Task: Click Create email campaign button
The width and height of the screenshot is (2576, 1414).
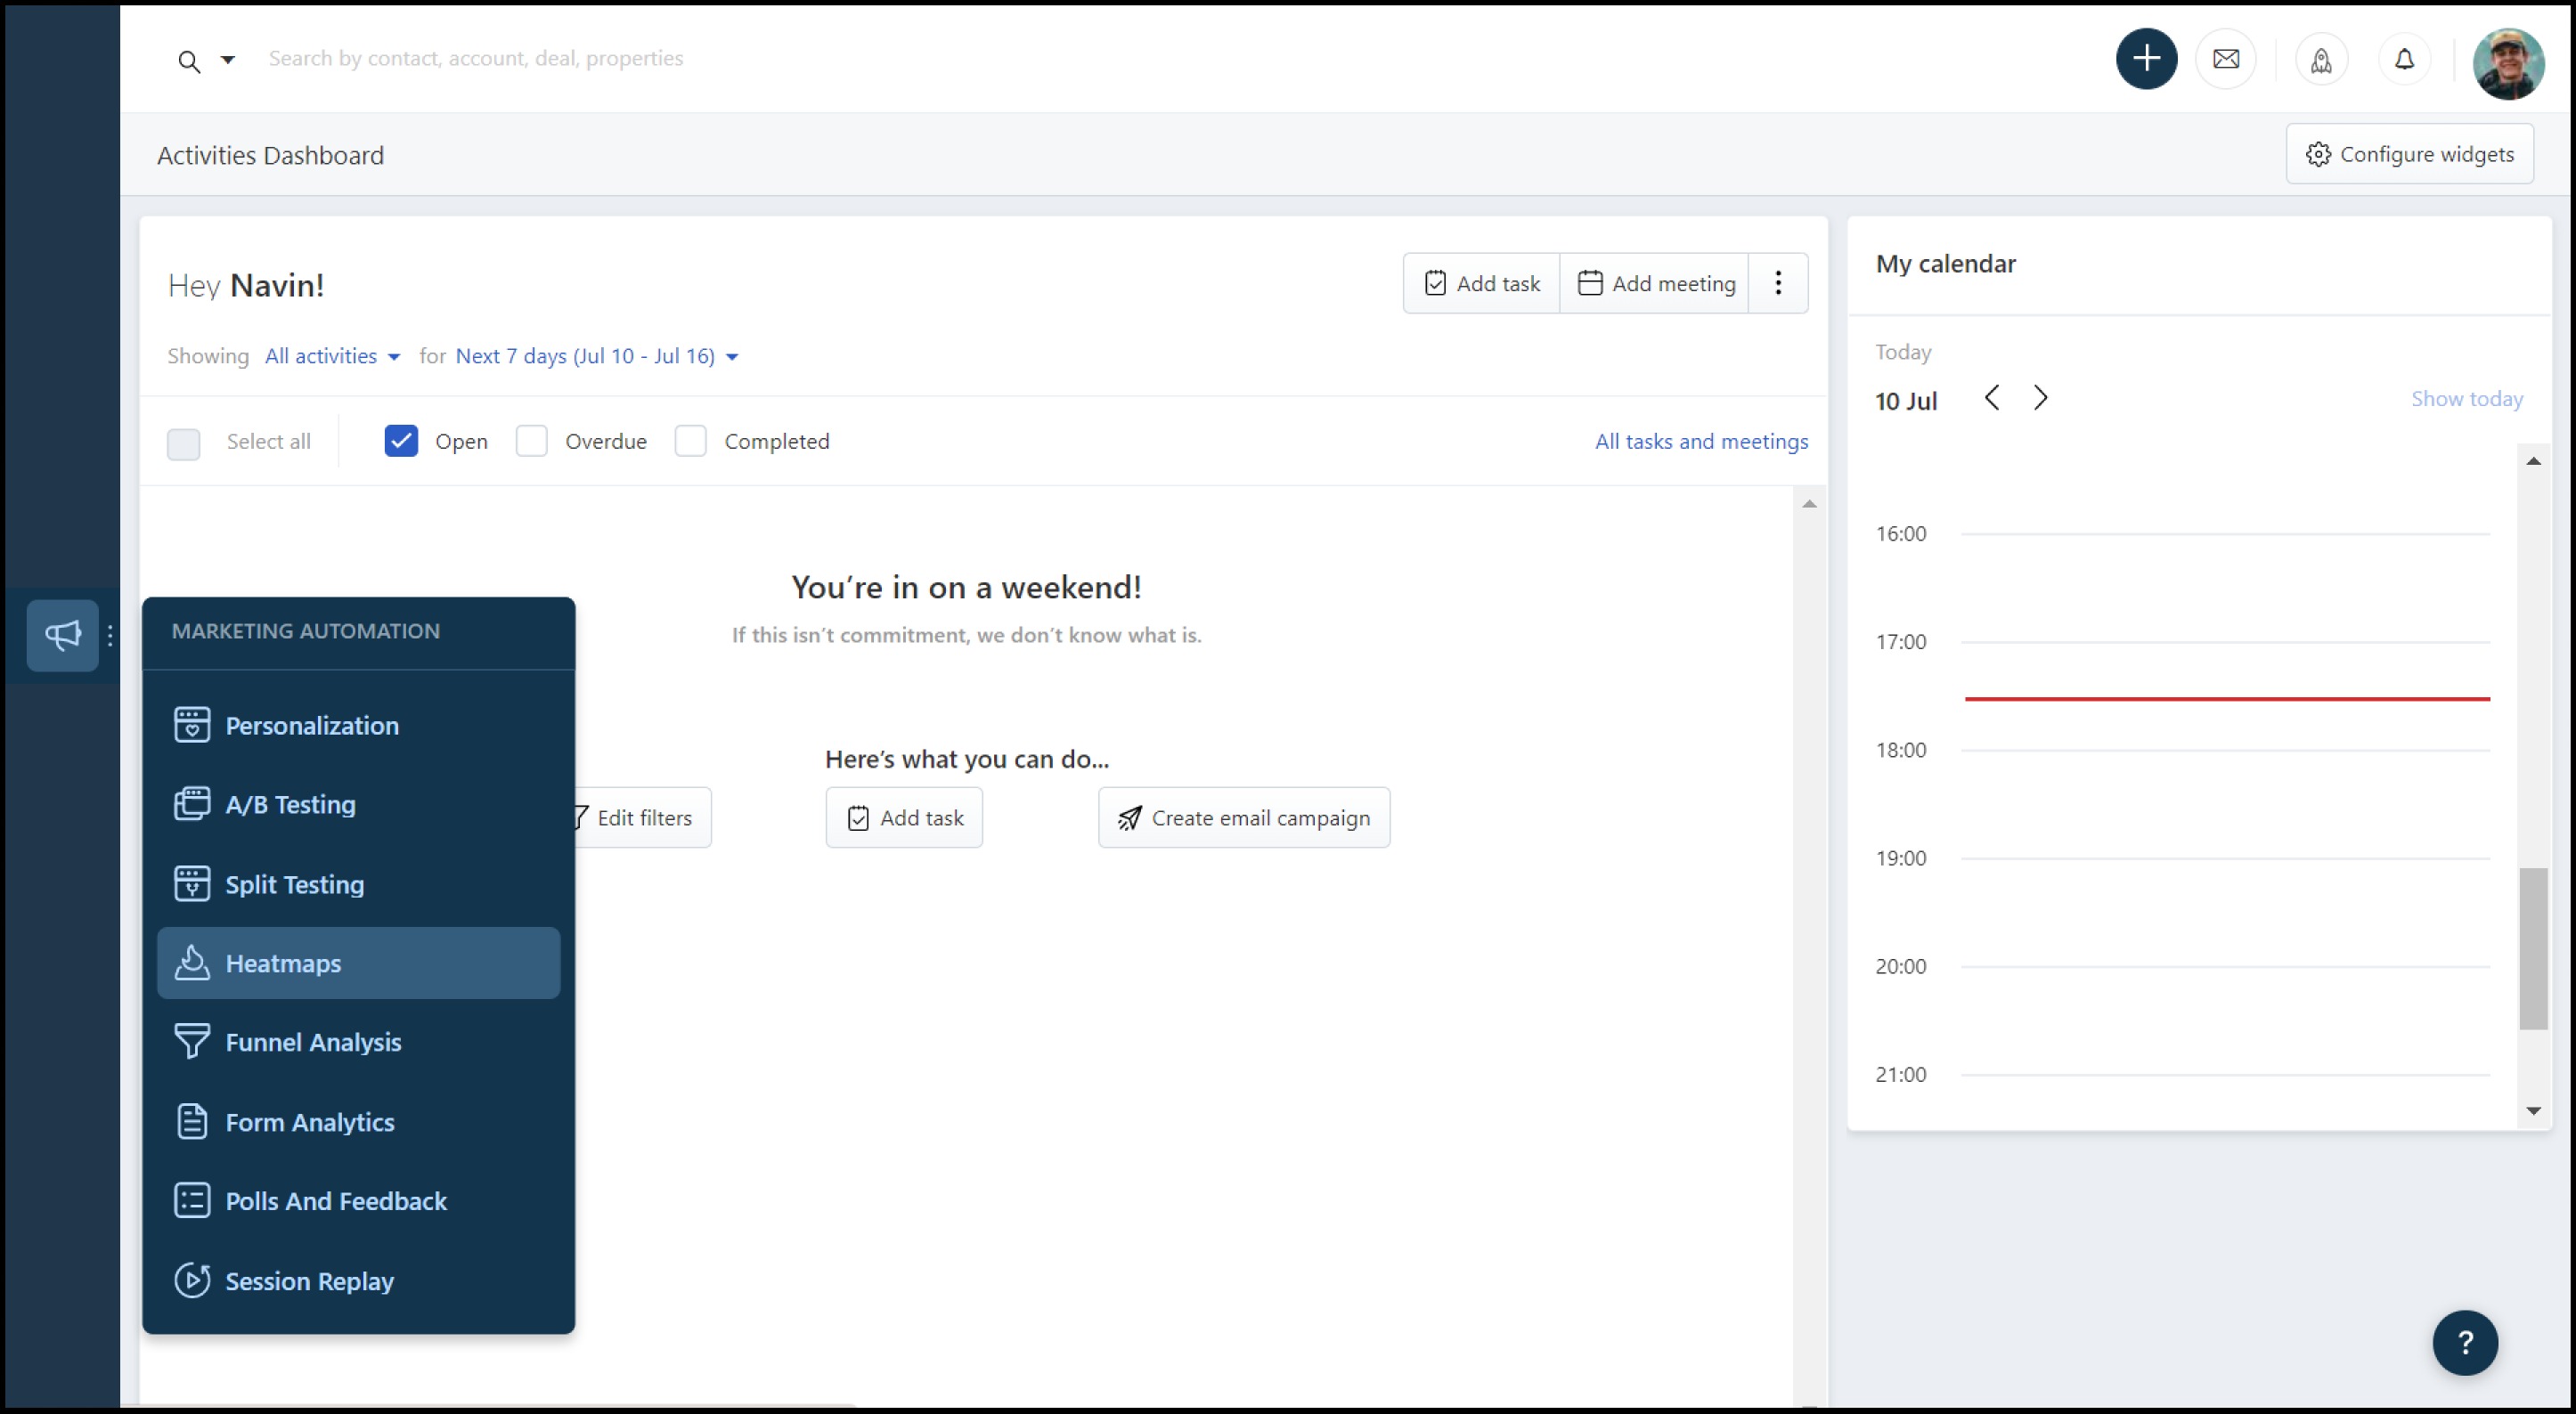Action: 1243,818
